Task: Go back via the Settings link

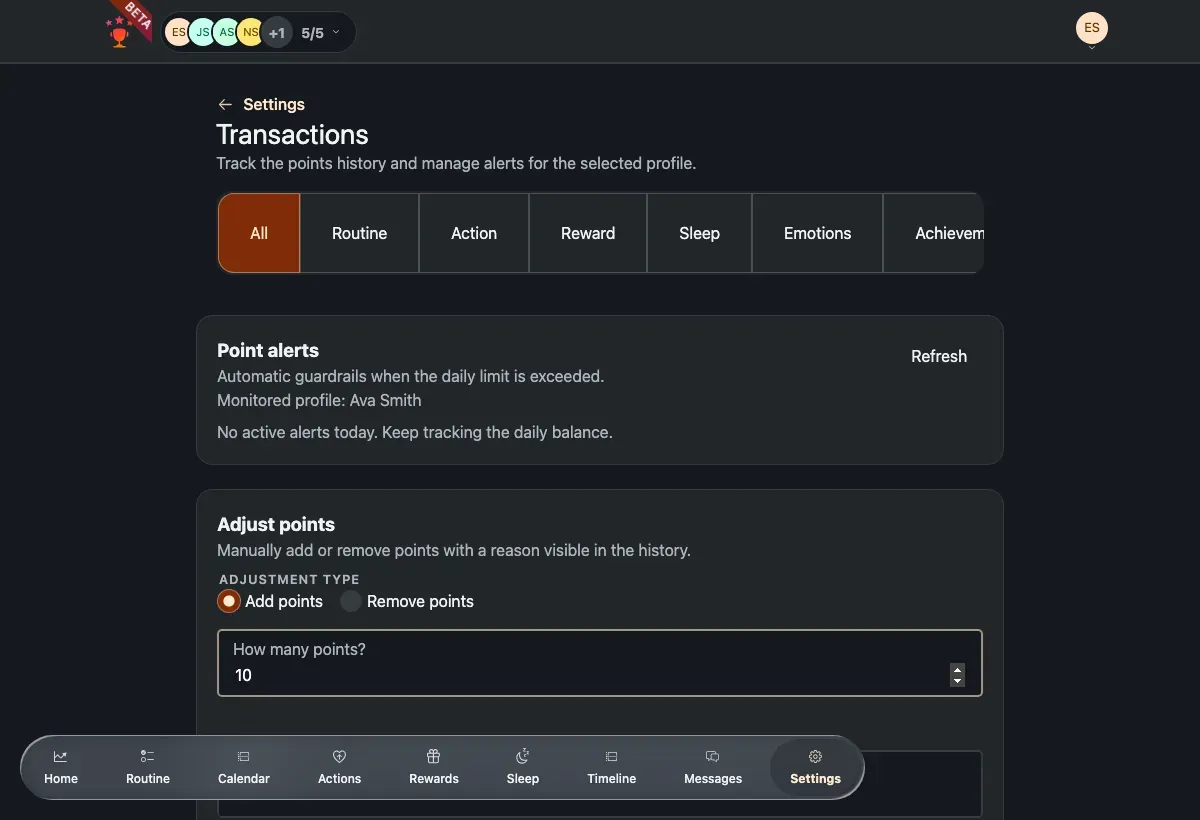Action: click(274, 104)
